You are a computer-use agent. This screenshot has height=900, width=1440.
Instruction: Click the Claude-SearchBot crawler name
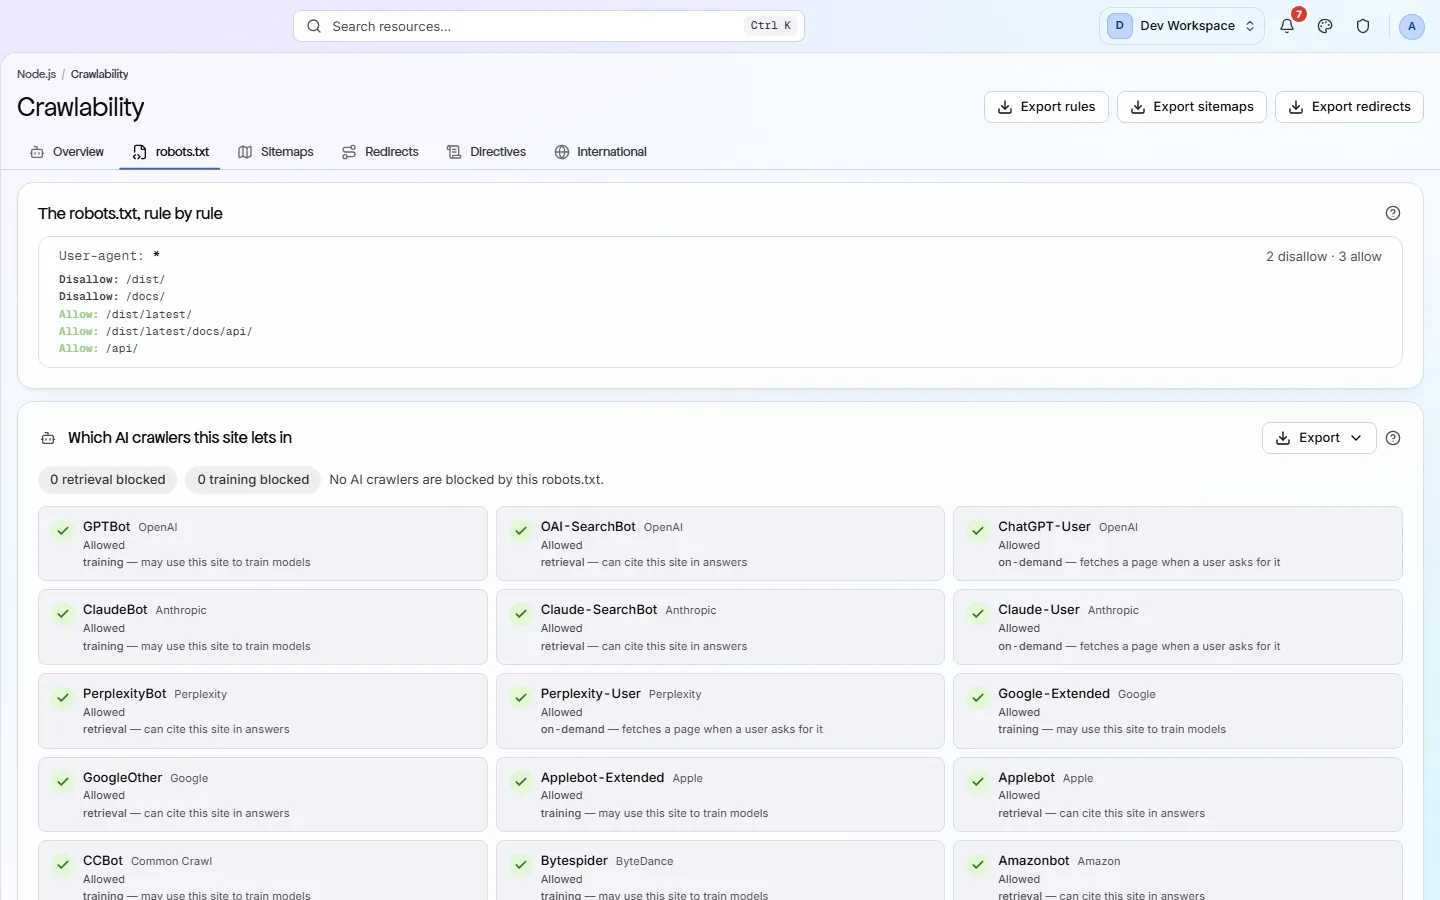[x=599, y=610]
